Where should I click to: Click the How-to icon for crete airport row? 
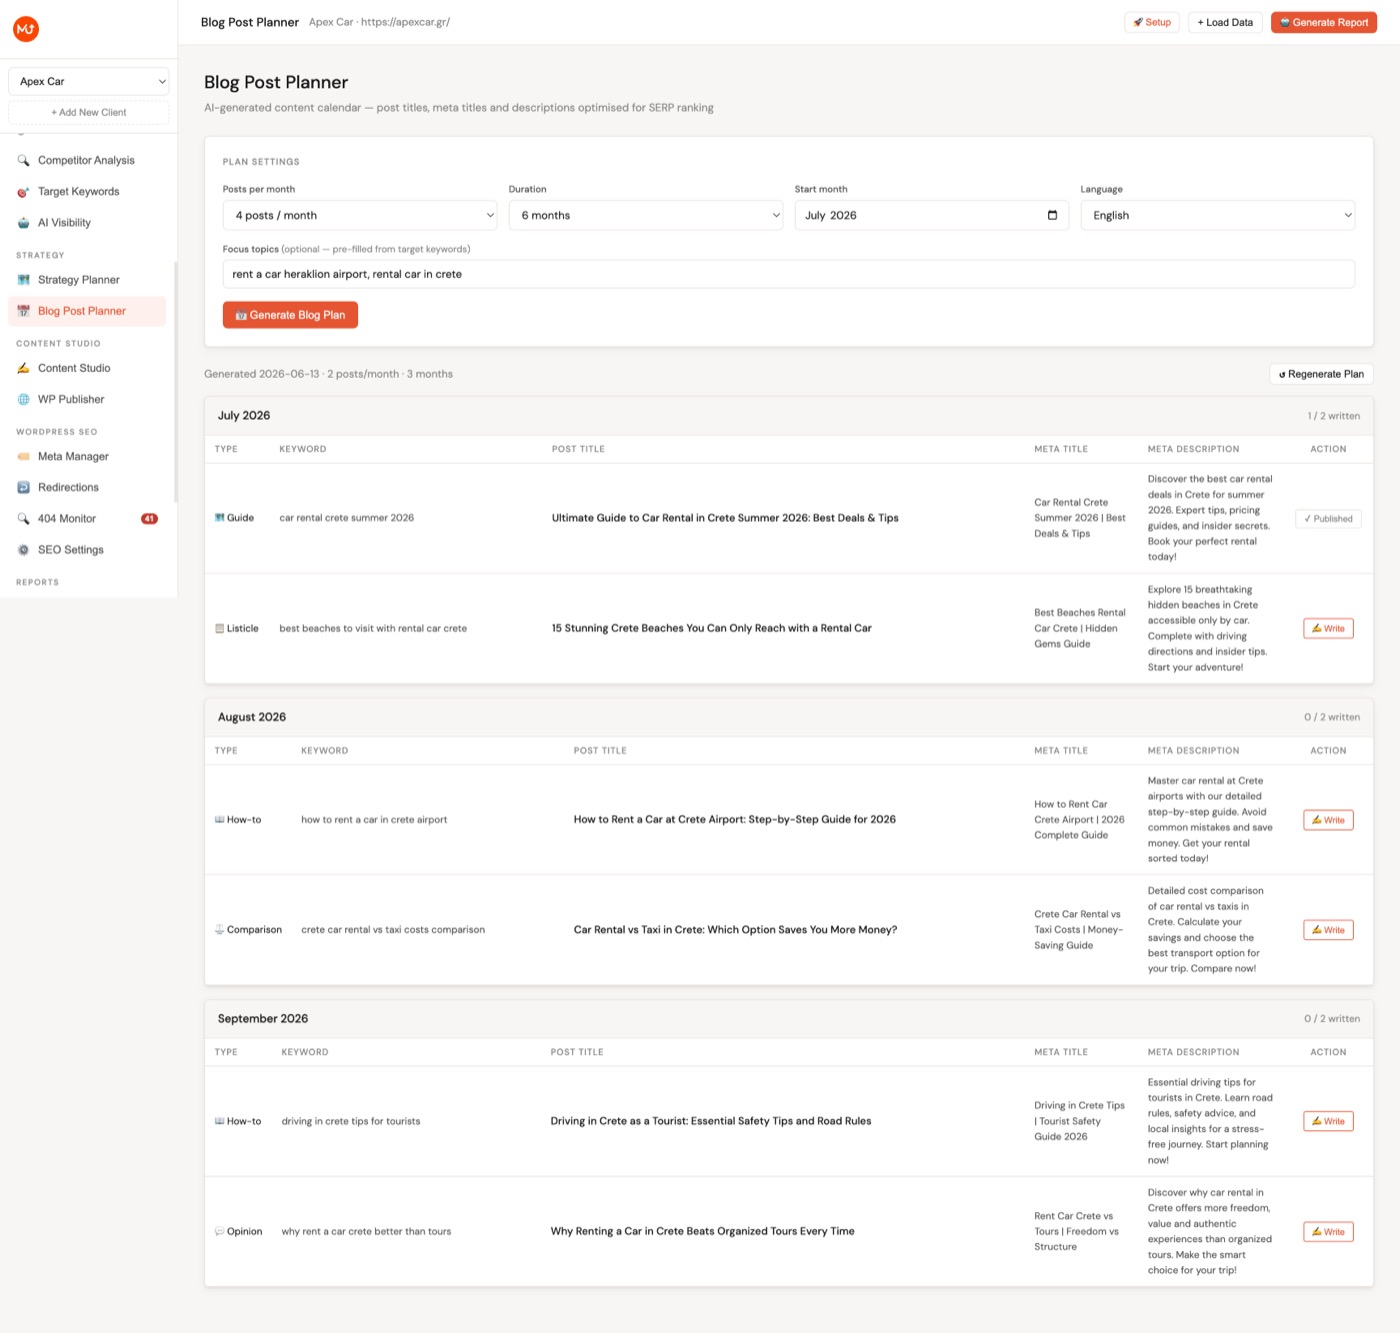220,820
